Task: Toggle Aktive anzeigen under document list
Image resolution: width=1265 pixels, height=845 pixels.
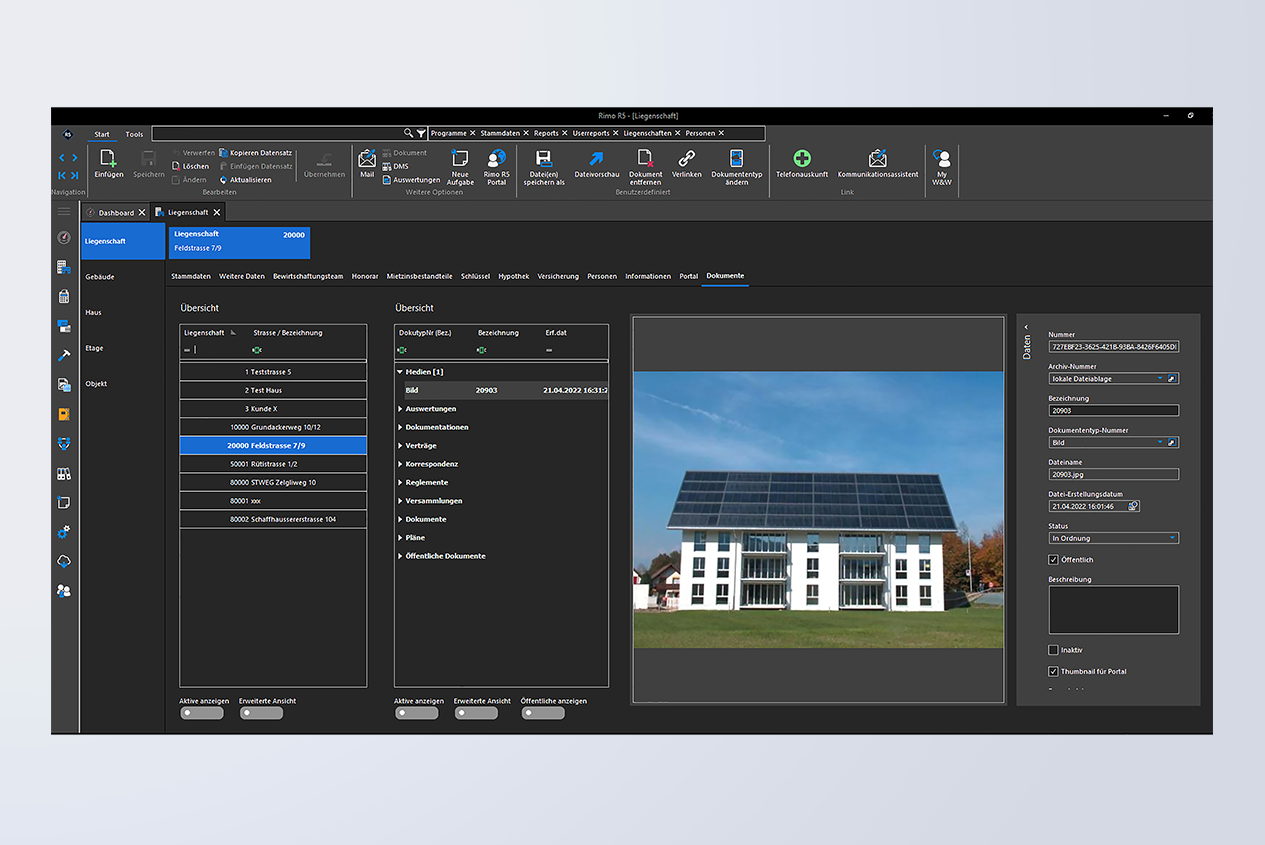Action: 416,714
